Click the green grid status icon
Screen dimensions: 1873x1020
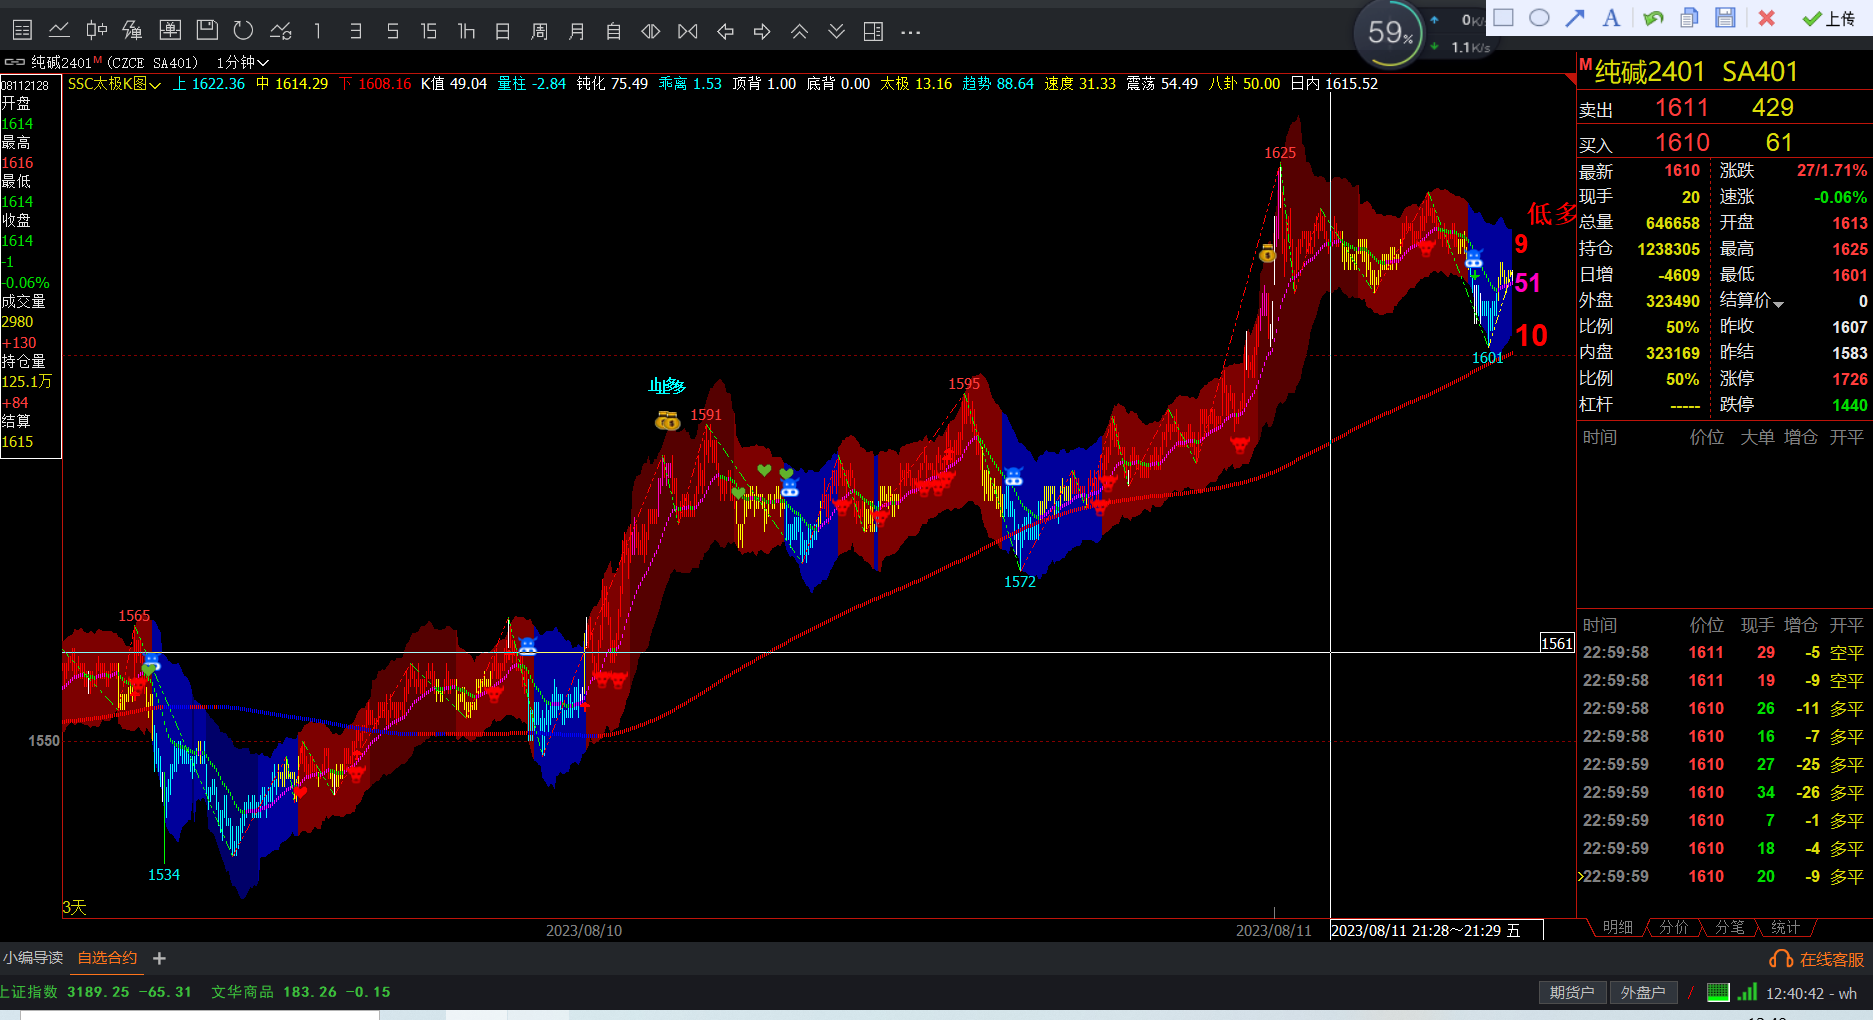1718,992
